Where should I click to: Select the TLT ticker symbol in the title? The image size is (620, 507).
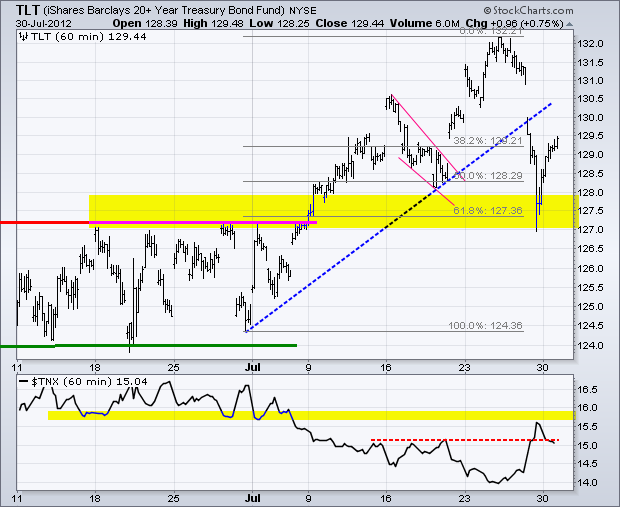pyautogui.click(x=28, y=9)
